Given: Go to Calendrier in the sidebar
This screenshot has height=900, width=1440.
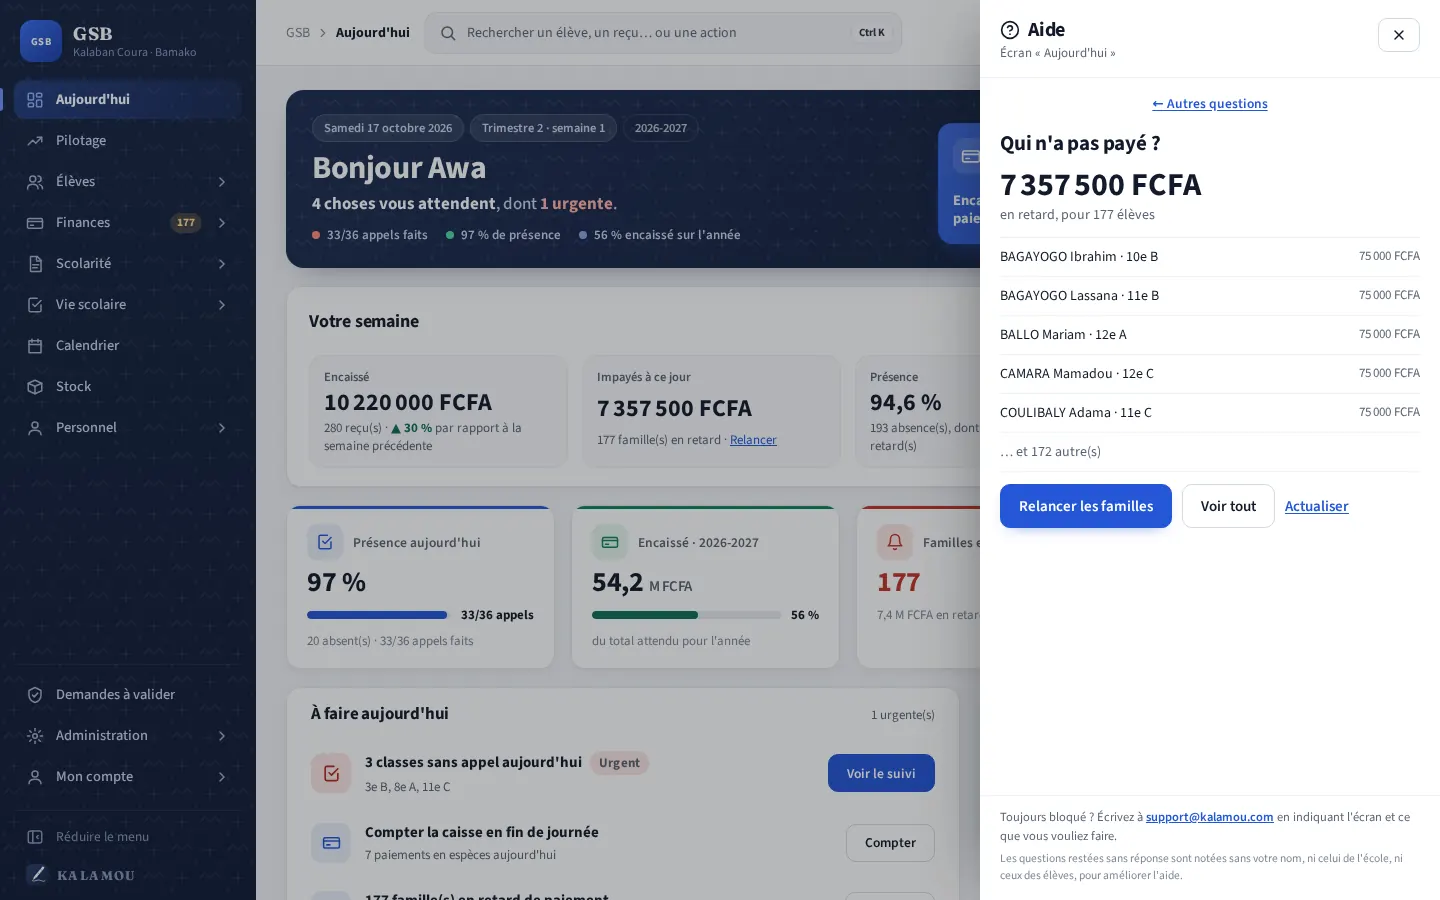Looking at the screenshot, I should [128, 346].
